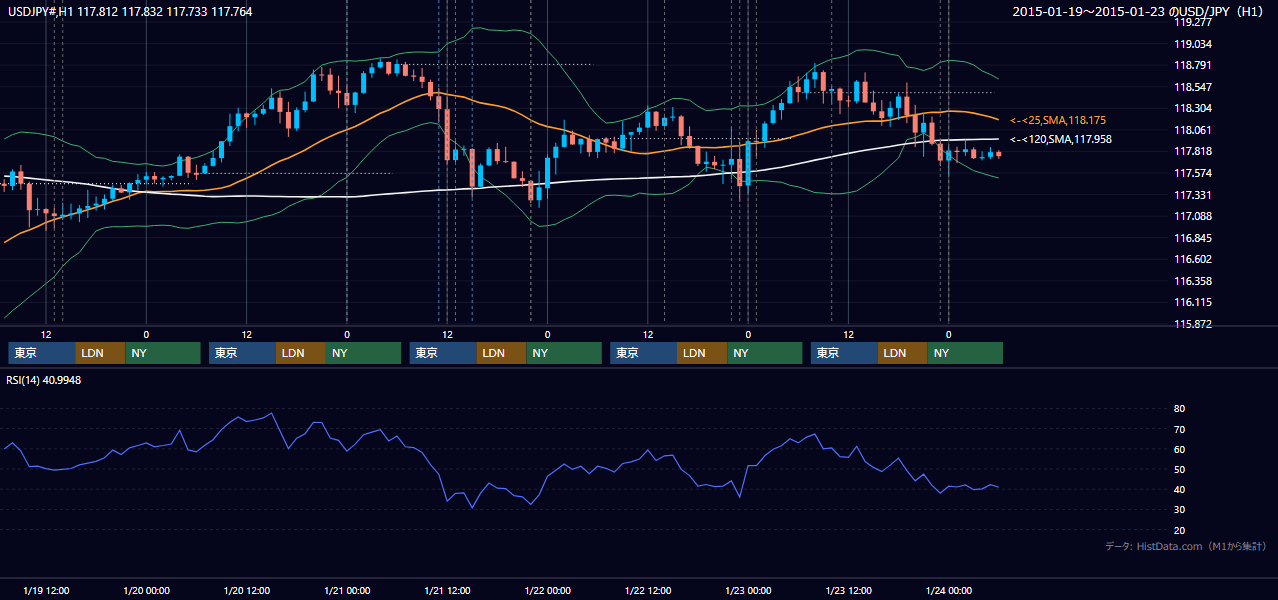The width and height of the screenshot is (1278, 600).
Task: Select the 1/22 00:00 date label
Action: click(547, 591)
